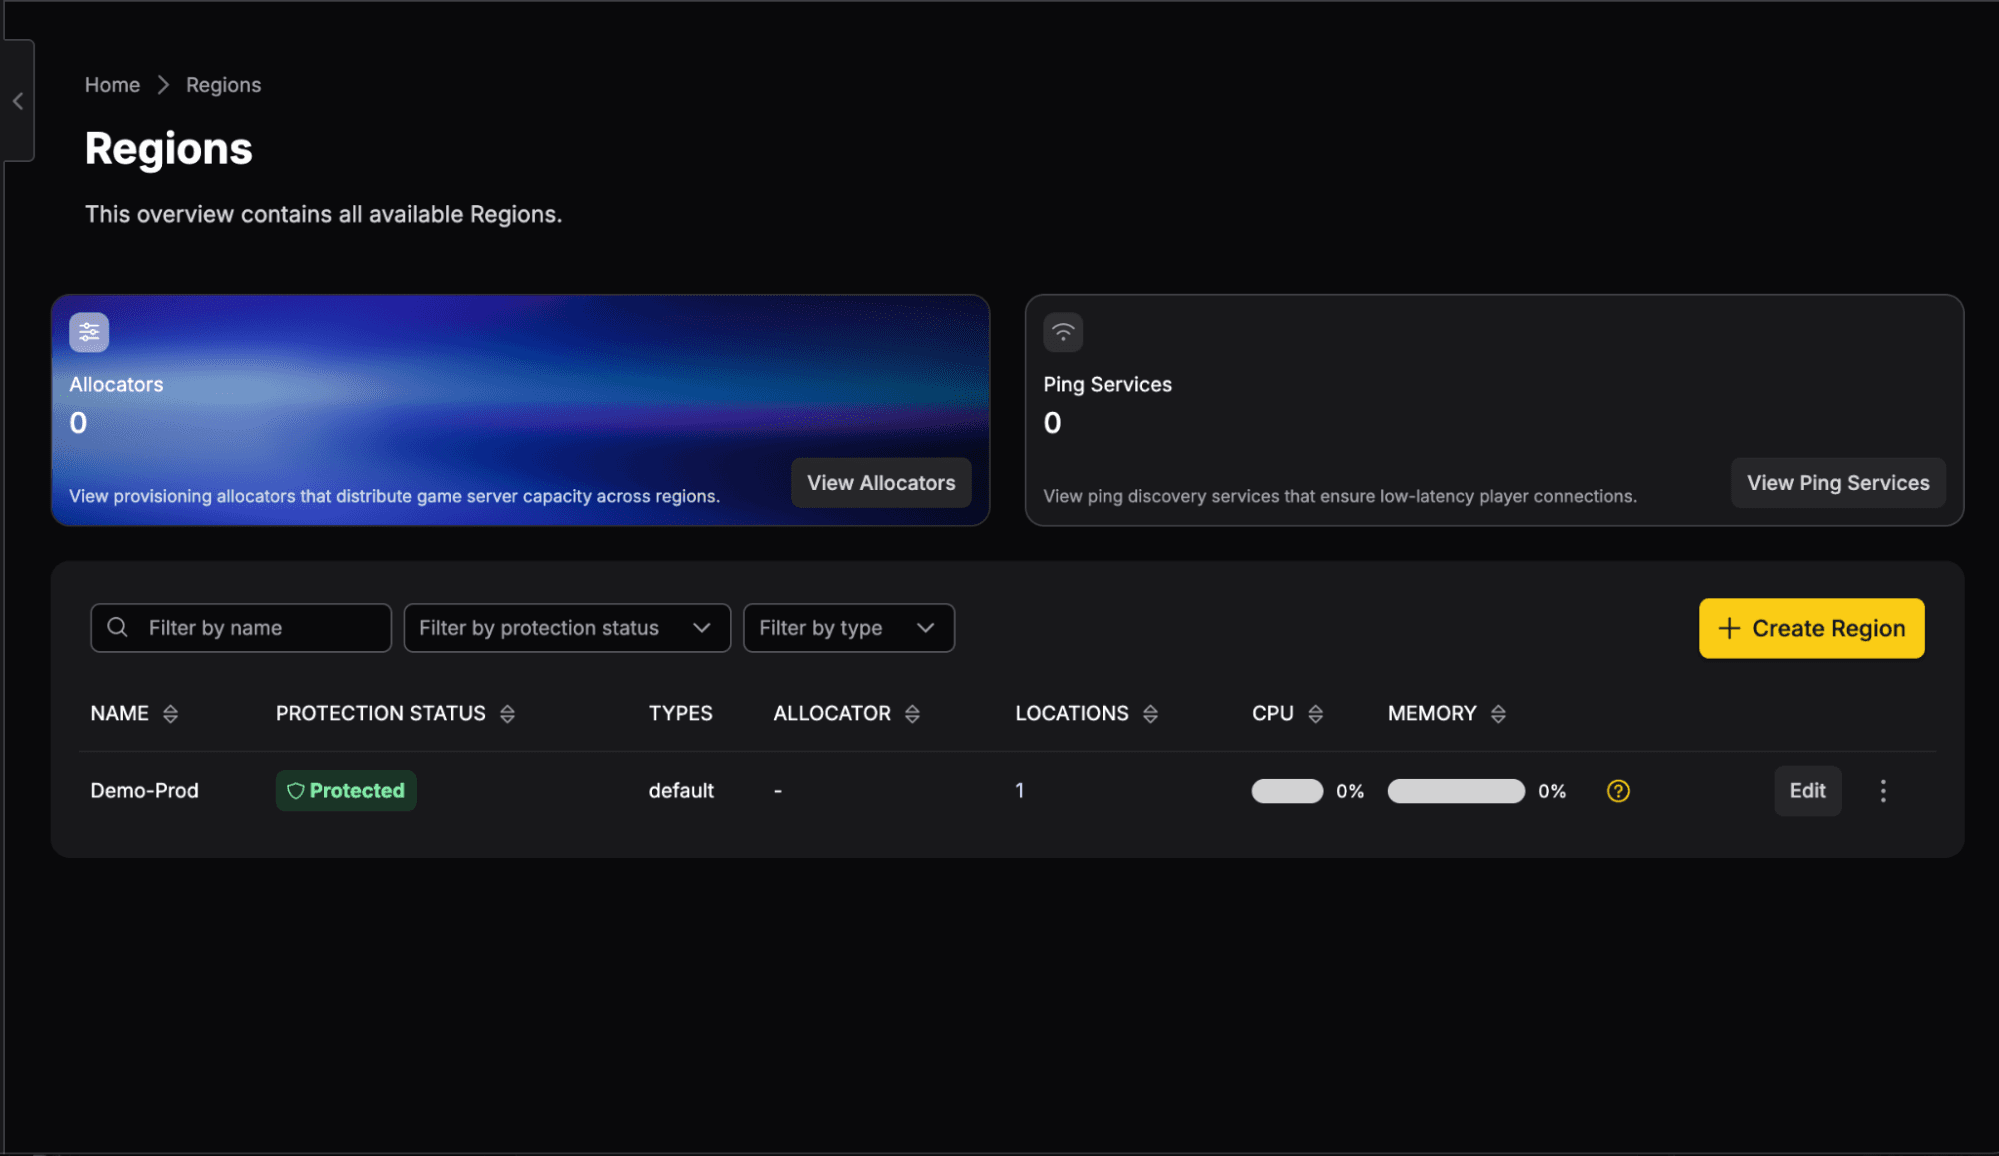Screen dimensions: 1999x1156
Task: Collapse sidebar with the left chevron icon
Action: point(18,101)
